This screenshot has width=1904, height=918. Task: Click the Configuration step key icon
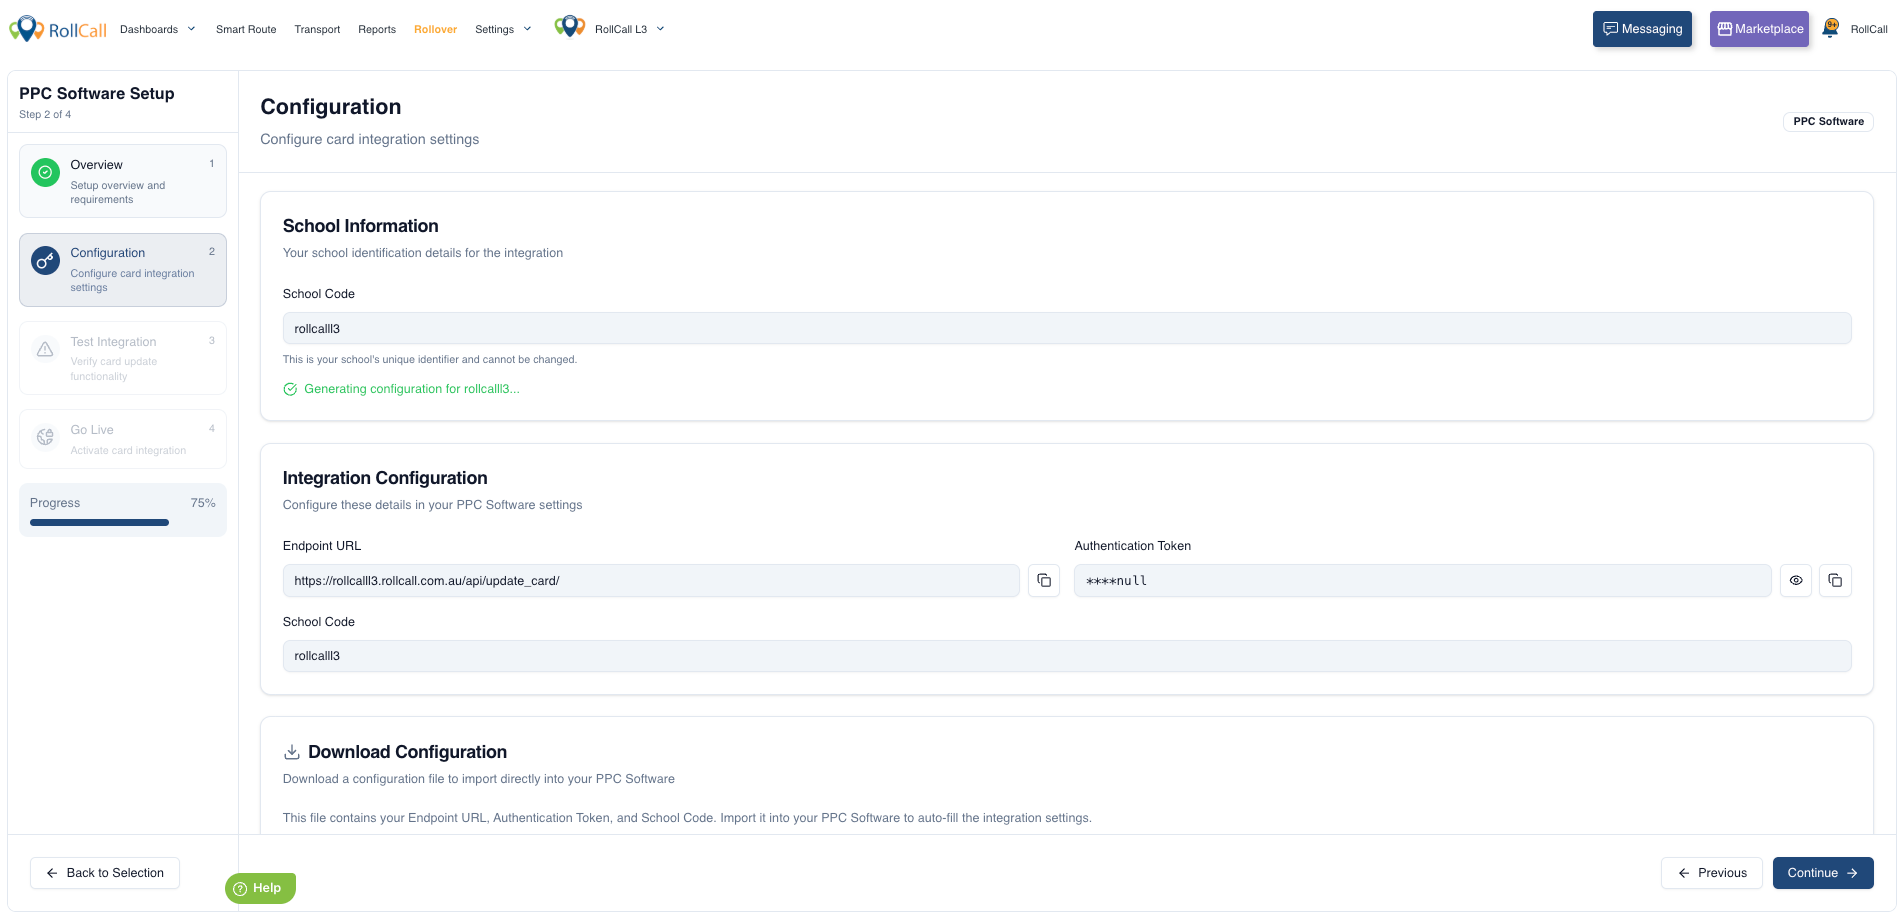(45, 261)
